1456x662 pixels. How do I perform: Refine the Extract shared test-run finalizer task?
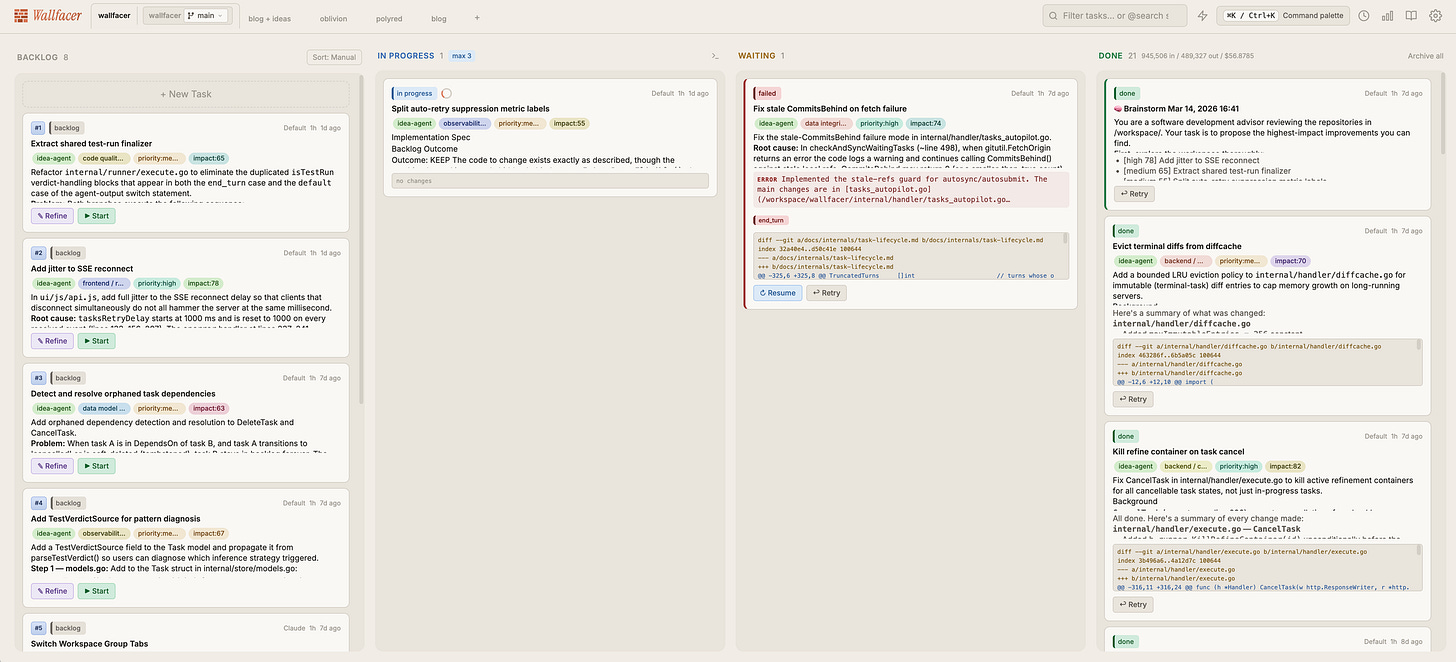click(52, 216)
